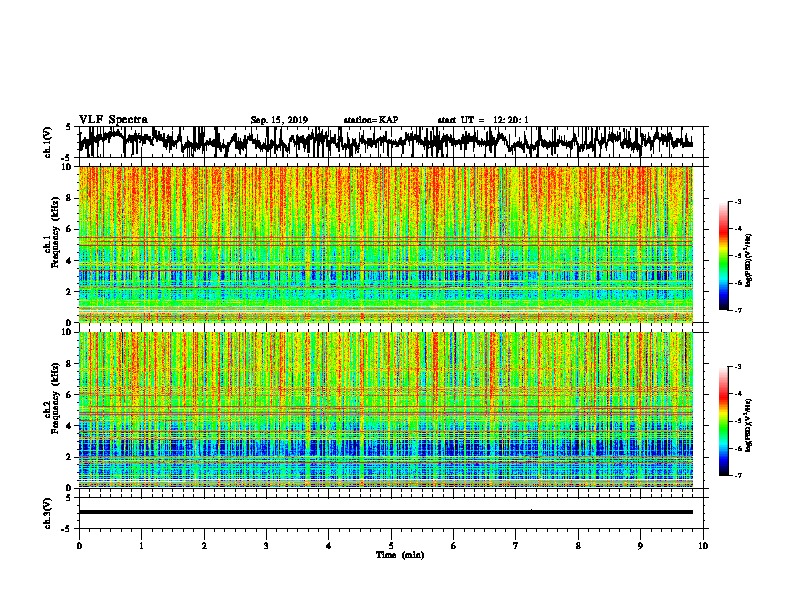Viewport: 792px width, 612px height.
Task: Click the 'ch.3(V)' axis label
Action: pos(48,513)
